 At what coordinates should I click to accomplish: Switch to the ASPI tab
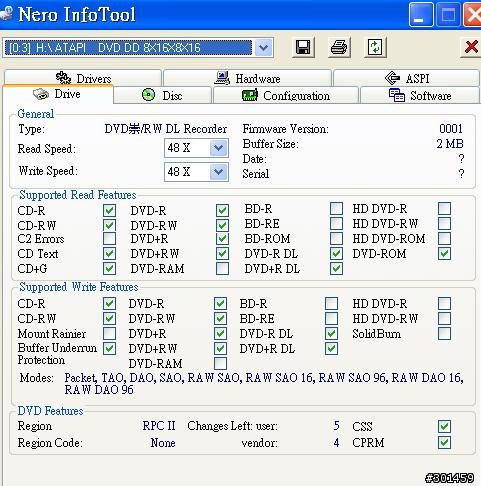[x=407, y=78]
